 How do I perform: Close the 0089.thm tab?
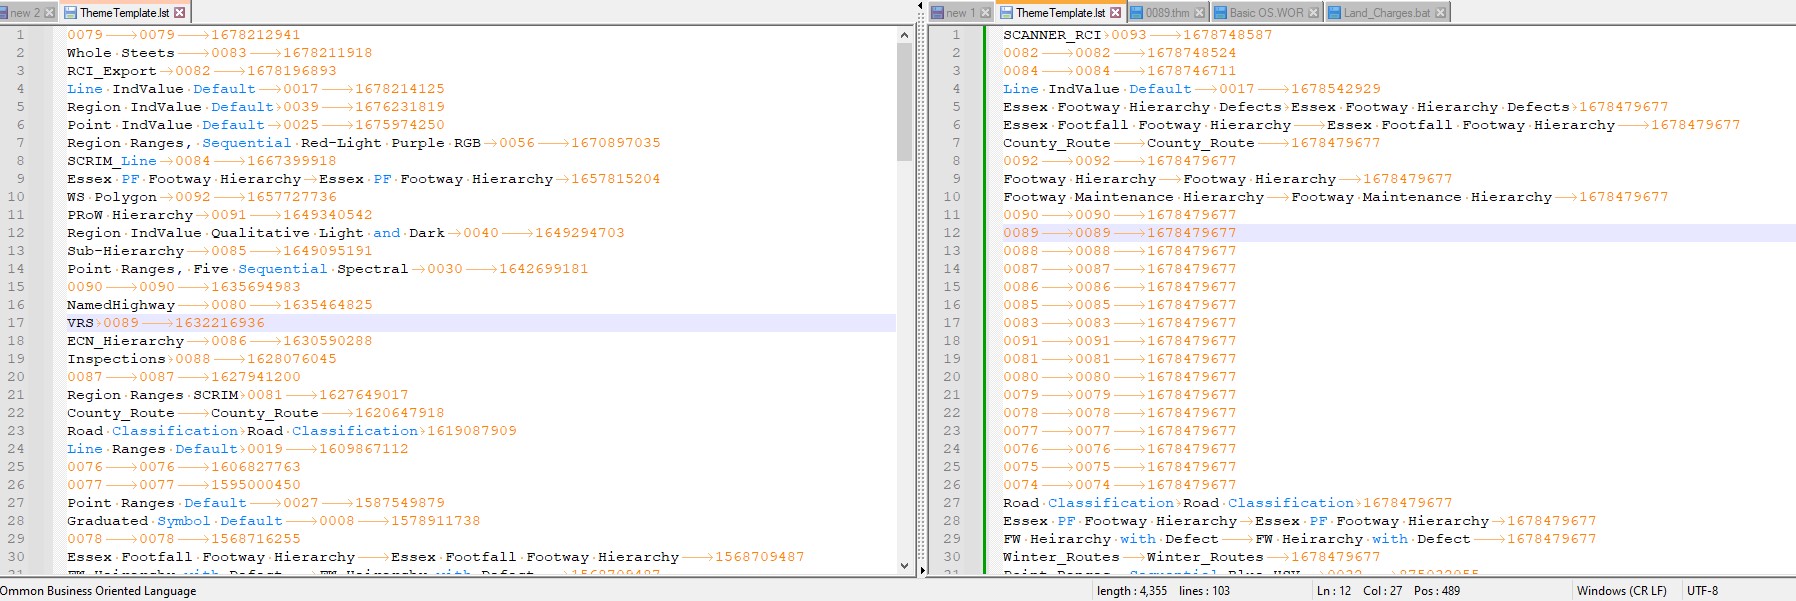[x=1199, y=13]
